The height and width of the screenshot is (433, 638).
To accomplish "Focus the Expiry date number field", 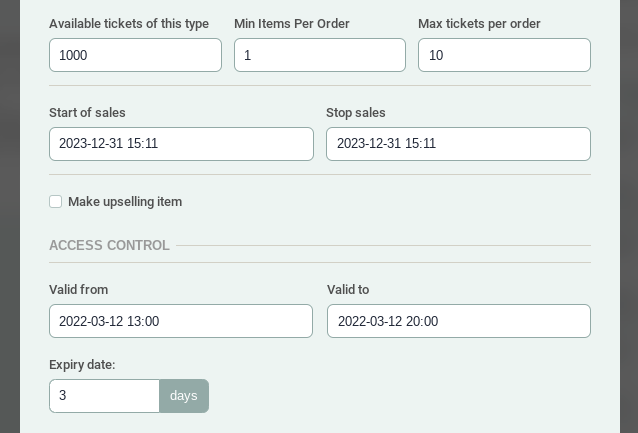I will coord(104,396).
